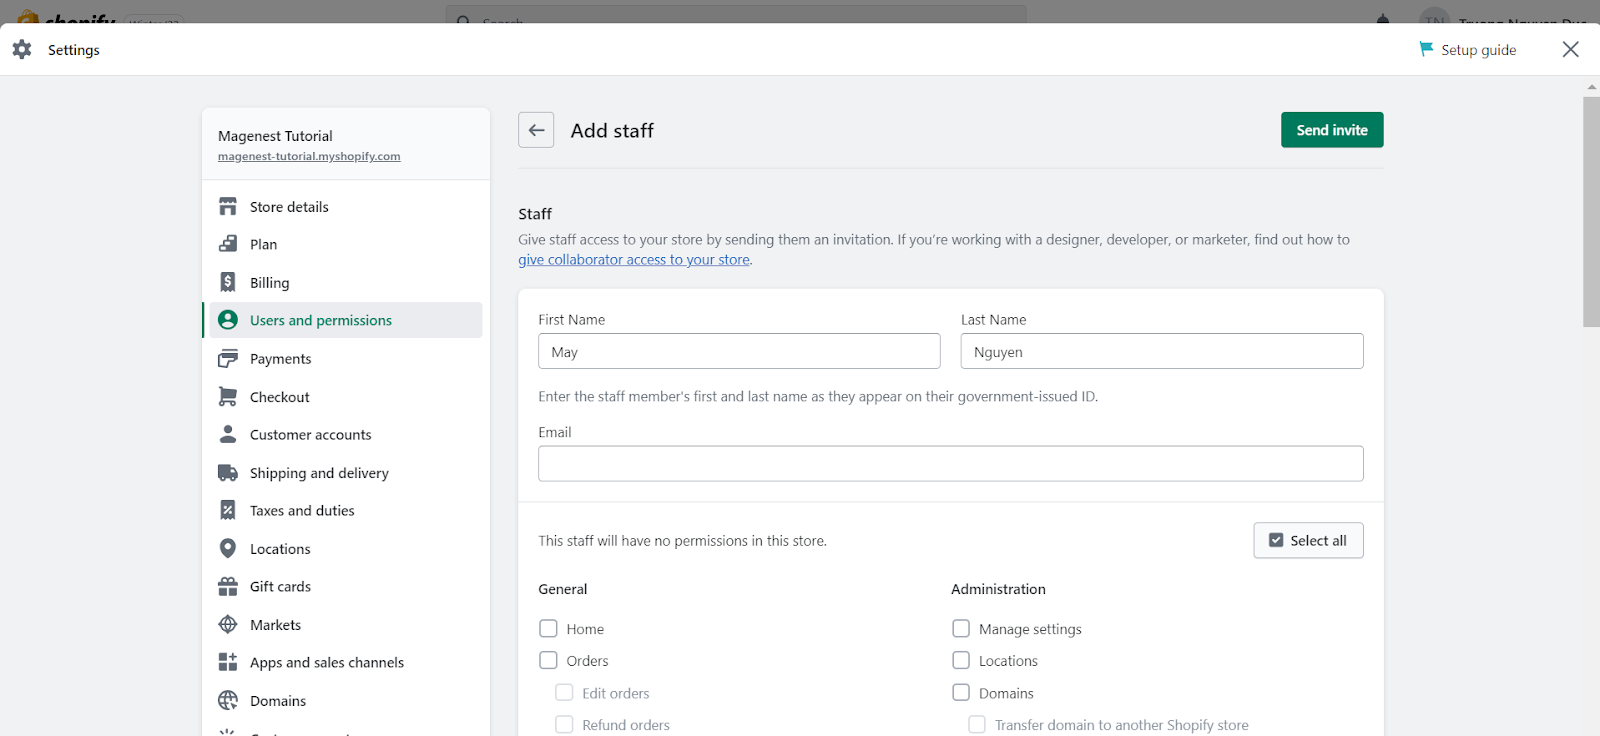Click the Checkout cart icon
This screenshot has width=1600, height=736.
[x=228, y=397]
